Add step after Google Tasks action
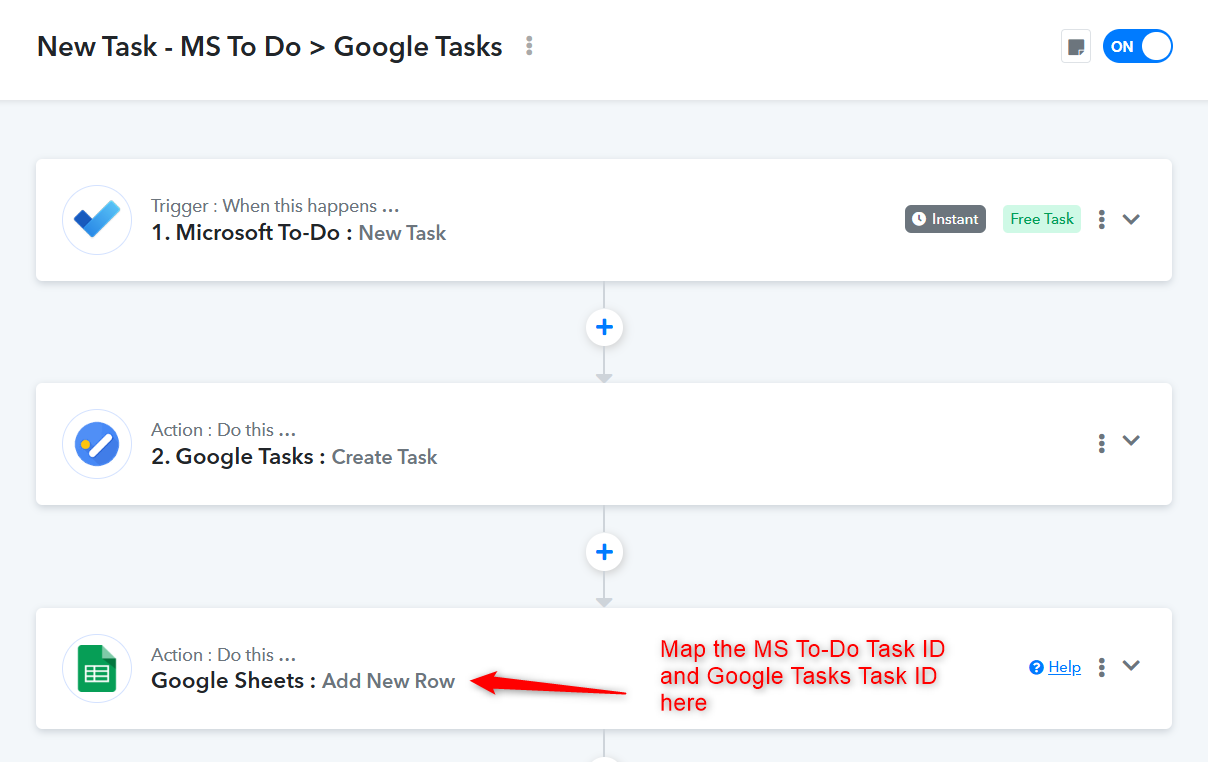The width and height of the screenshot is (1208, 762). click(604, 552)
